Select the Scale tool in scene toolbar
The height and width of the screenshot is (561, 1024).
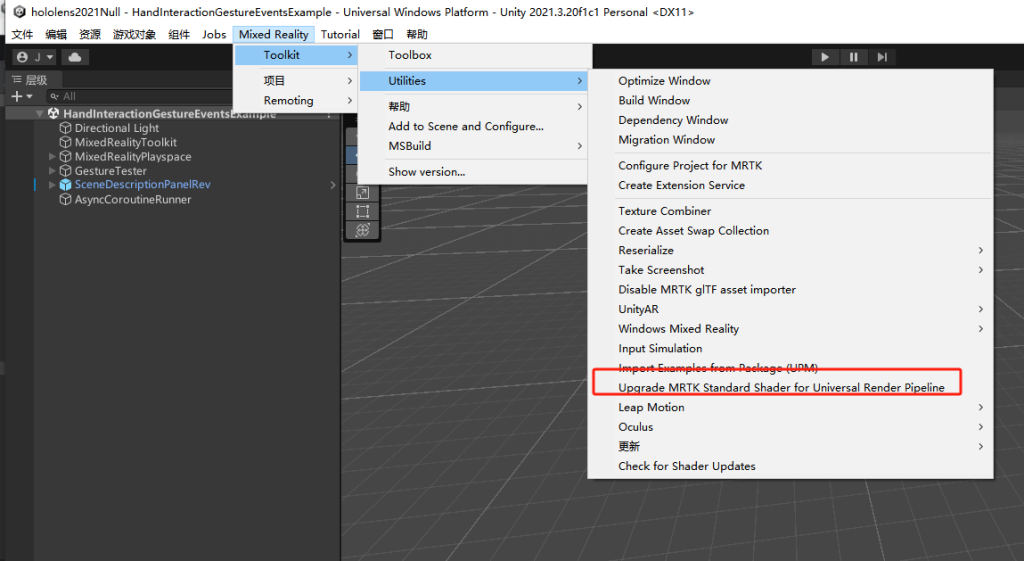[x=362, y=193]
